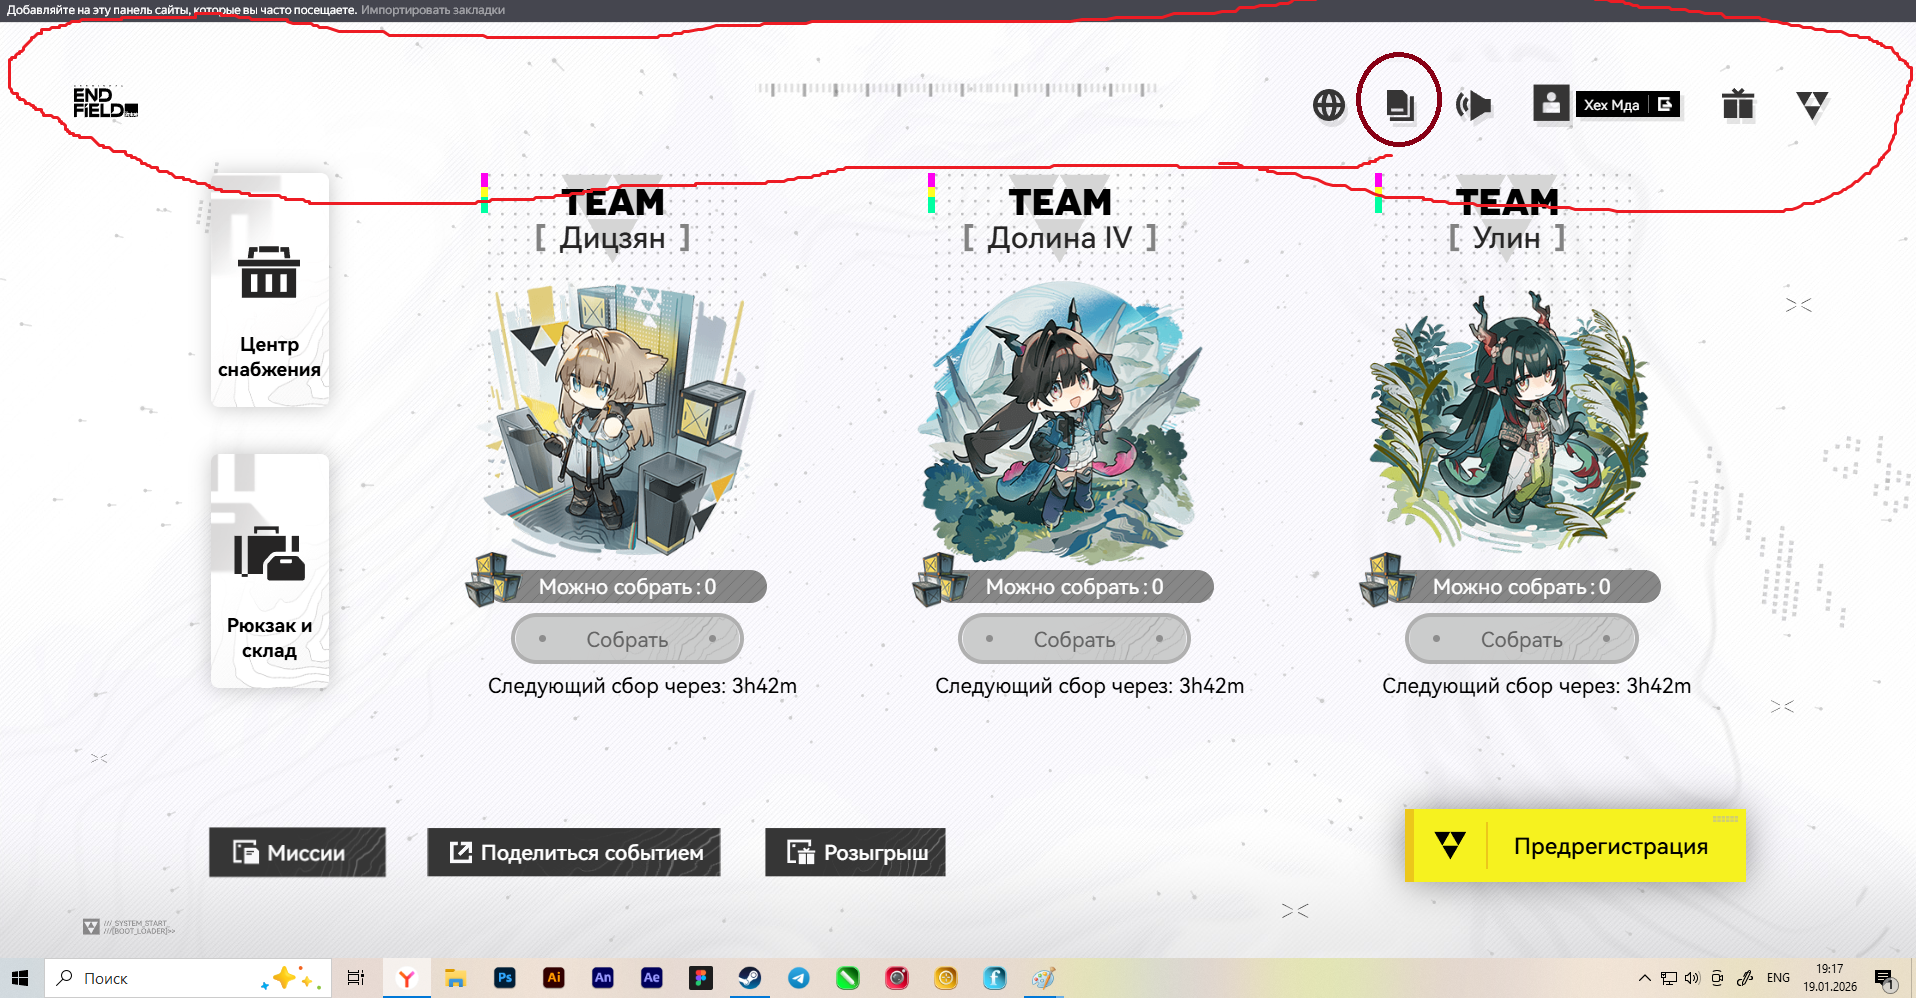Open Paint from the taskbar
The height and width of the screenshot is (998, 1916).
click(1043, 978)
